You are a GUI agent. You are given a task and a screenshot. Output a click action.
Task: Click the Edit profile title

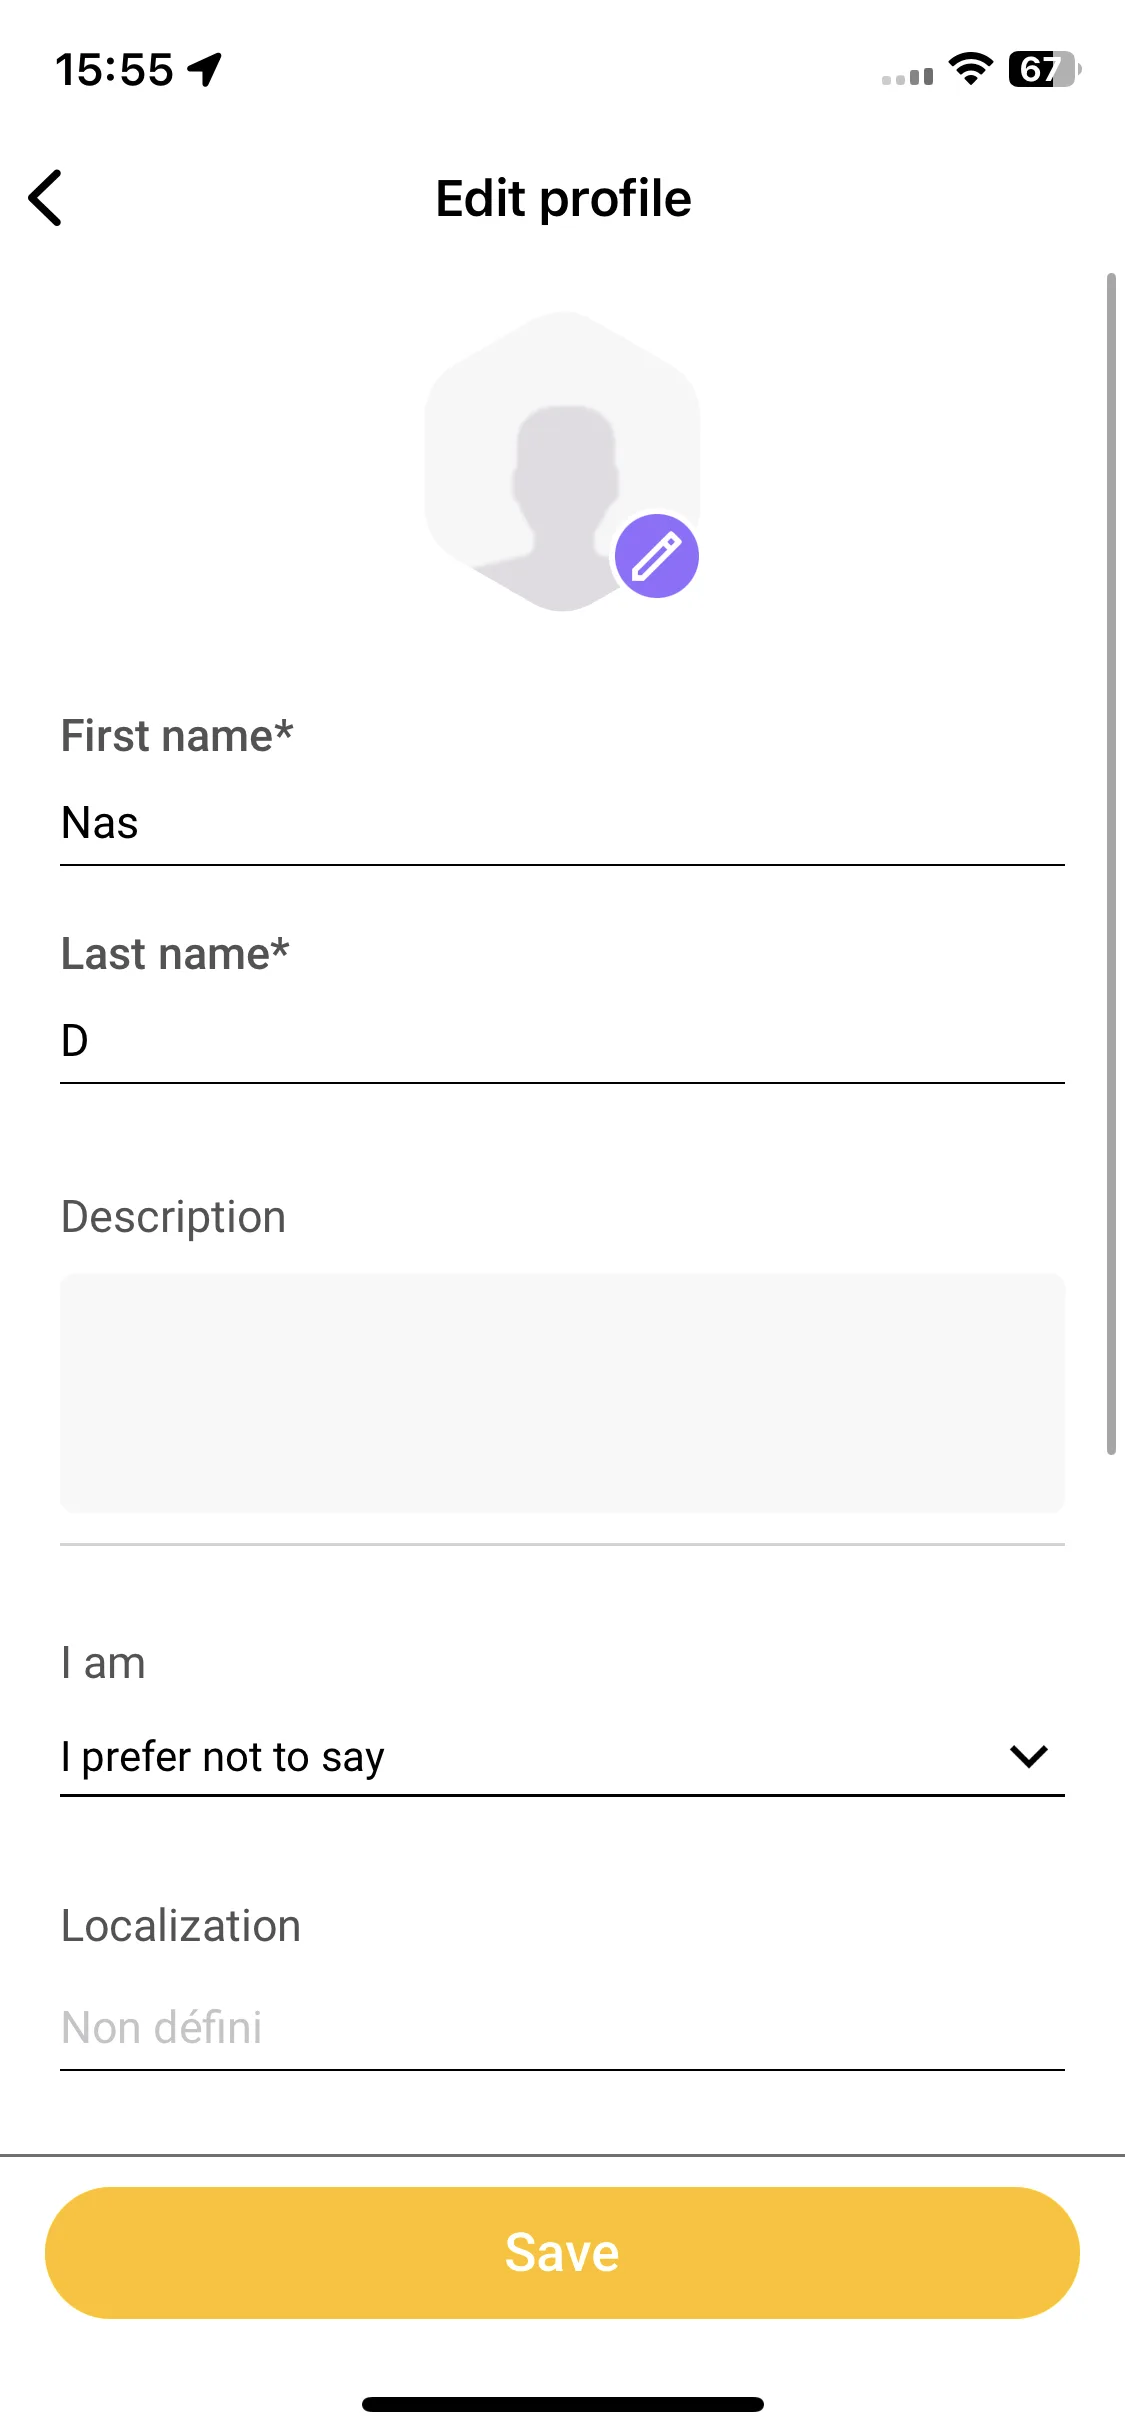point(563,198)
